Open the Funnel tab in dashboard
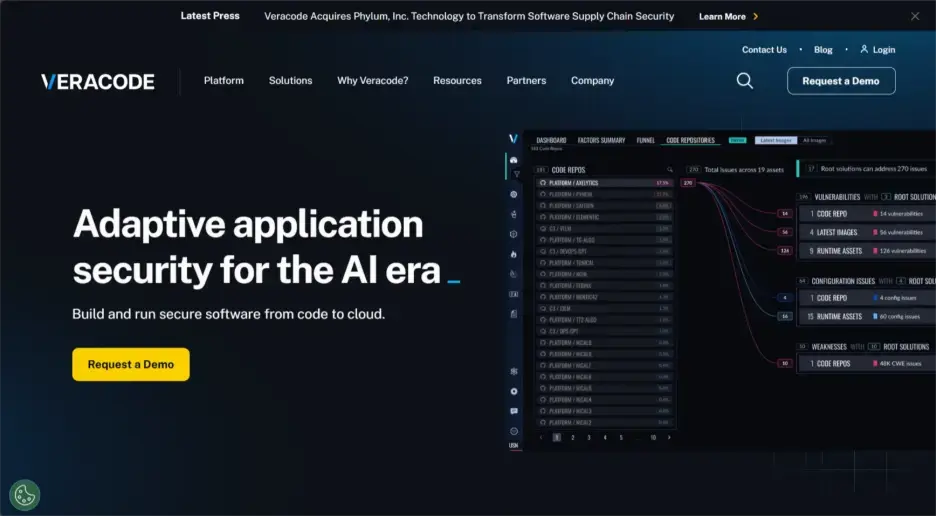Image resolution: width=936 pixels, height=516 pixels. point(645,140)
